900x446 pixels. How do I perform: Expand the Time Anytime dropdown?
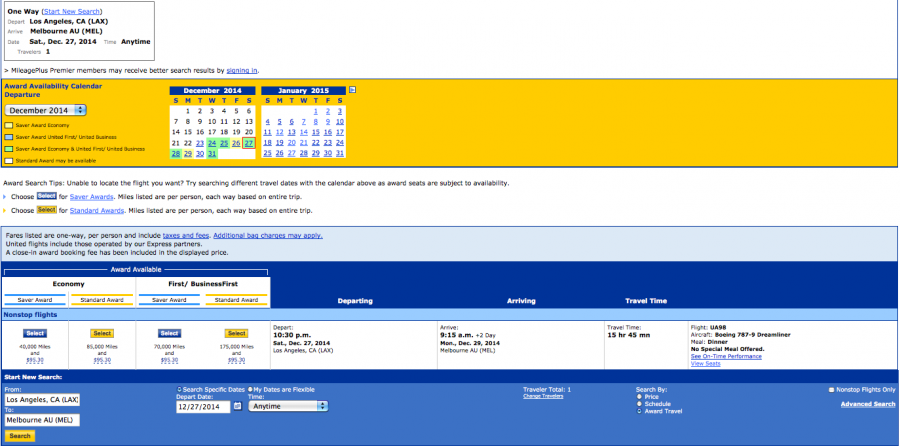288,407
